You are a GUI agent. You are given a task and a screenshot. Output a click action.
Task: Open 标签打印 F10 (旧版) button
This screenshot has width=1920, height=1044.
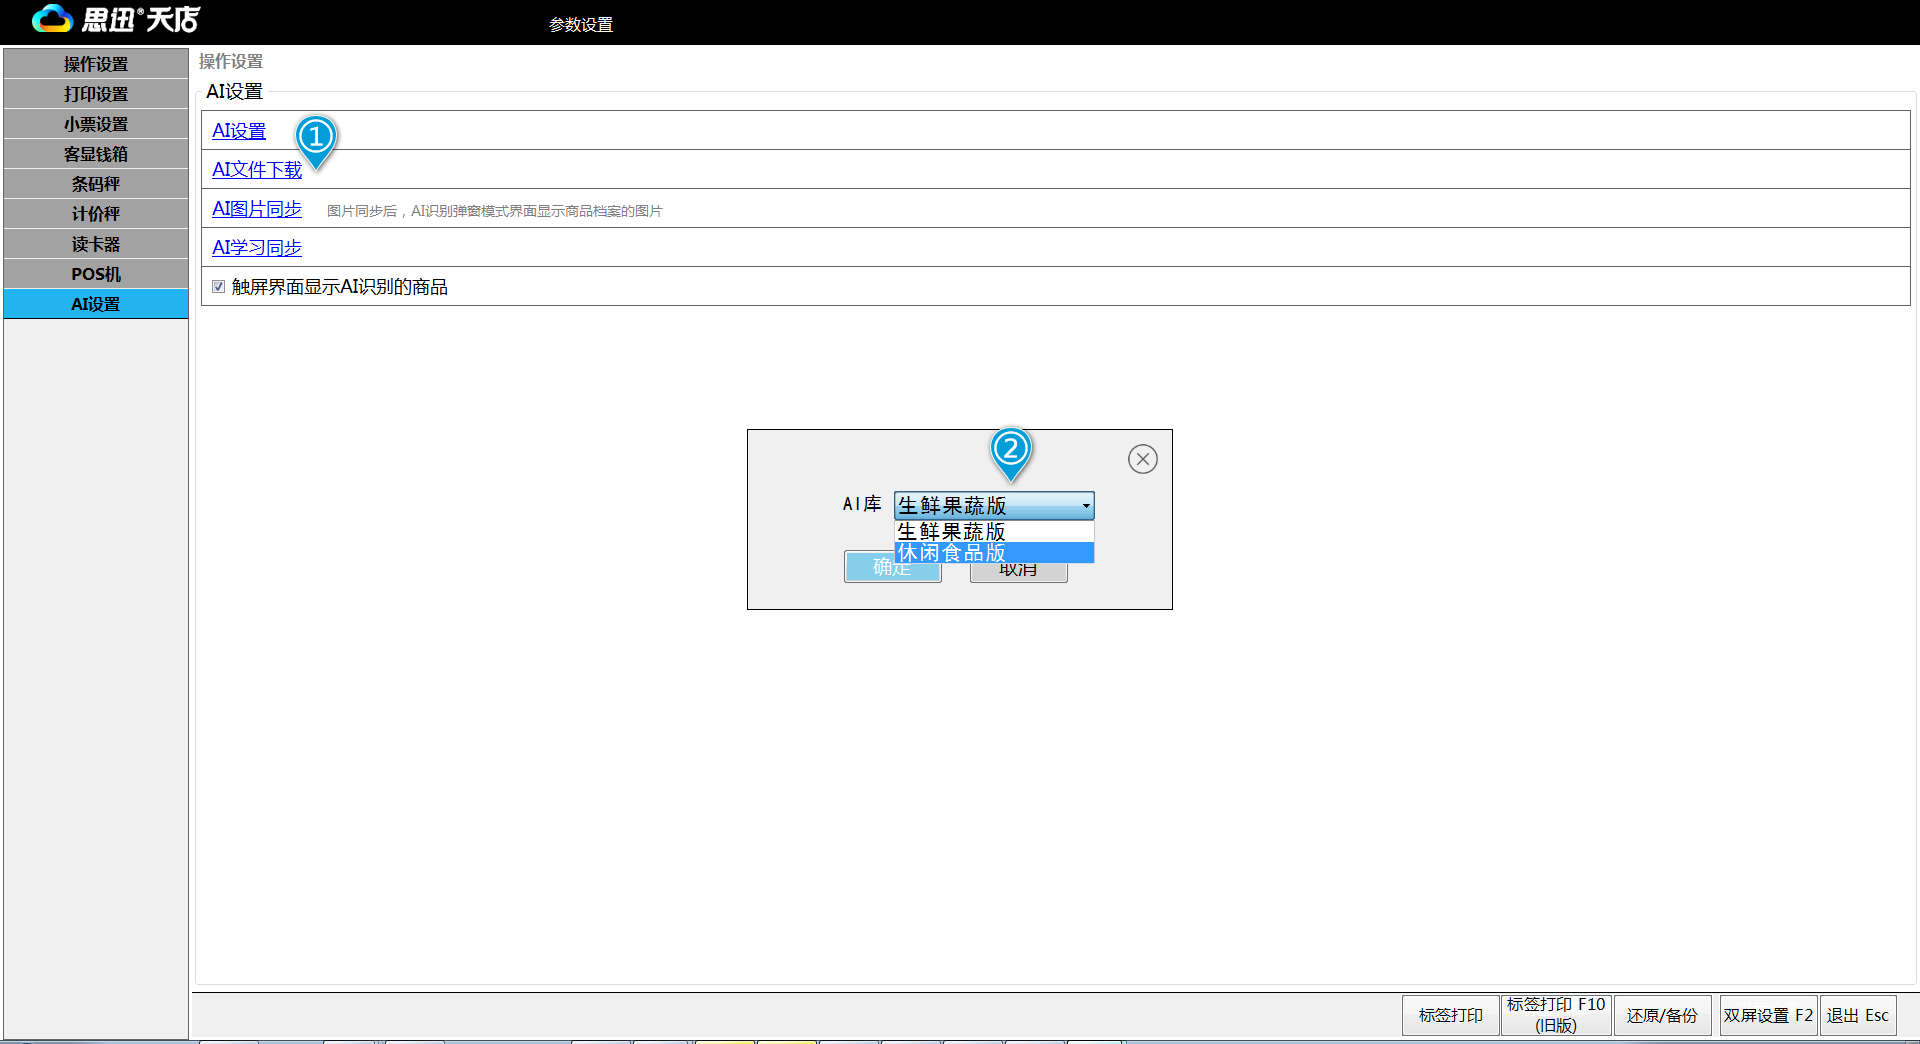click(1556, 1015)
